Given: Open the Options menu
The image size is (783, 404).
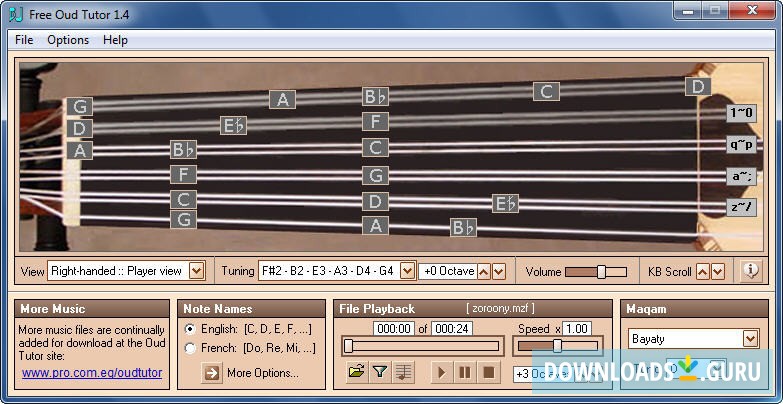Looking at the screenshot, I should [68, 40].
